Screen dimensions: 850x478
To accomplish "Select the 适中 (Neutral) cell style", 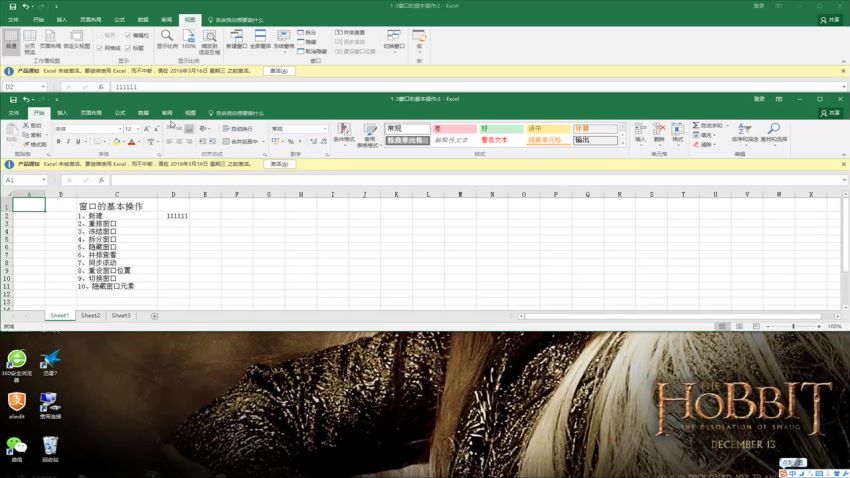I will [548, 129].
